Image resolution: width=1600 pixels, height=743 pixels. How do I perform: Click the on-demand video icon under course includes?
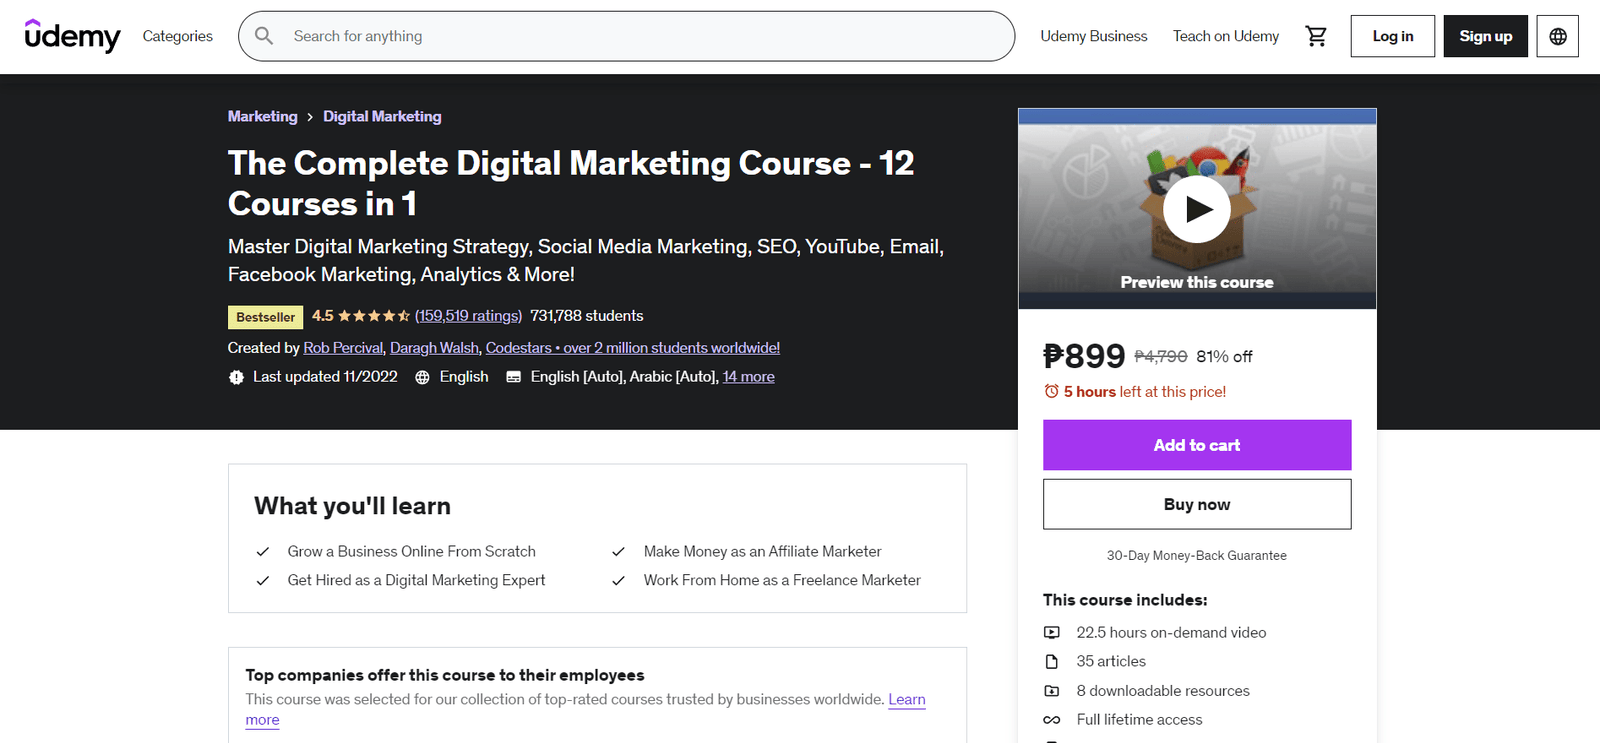[x=1052, y=632]
